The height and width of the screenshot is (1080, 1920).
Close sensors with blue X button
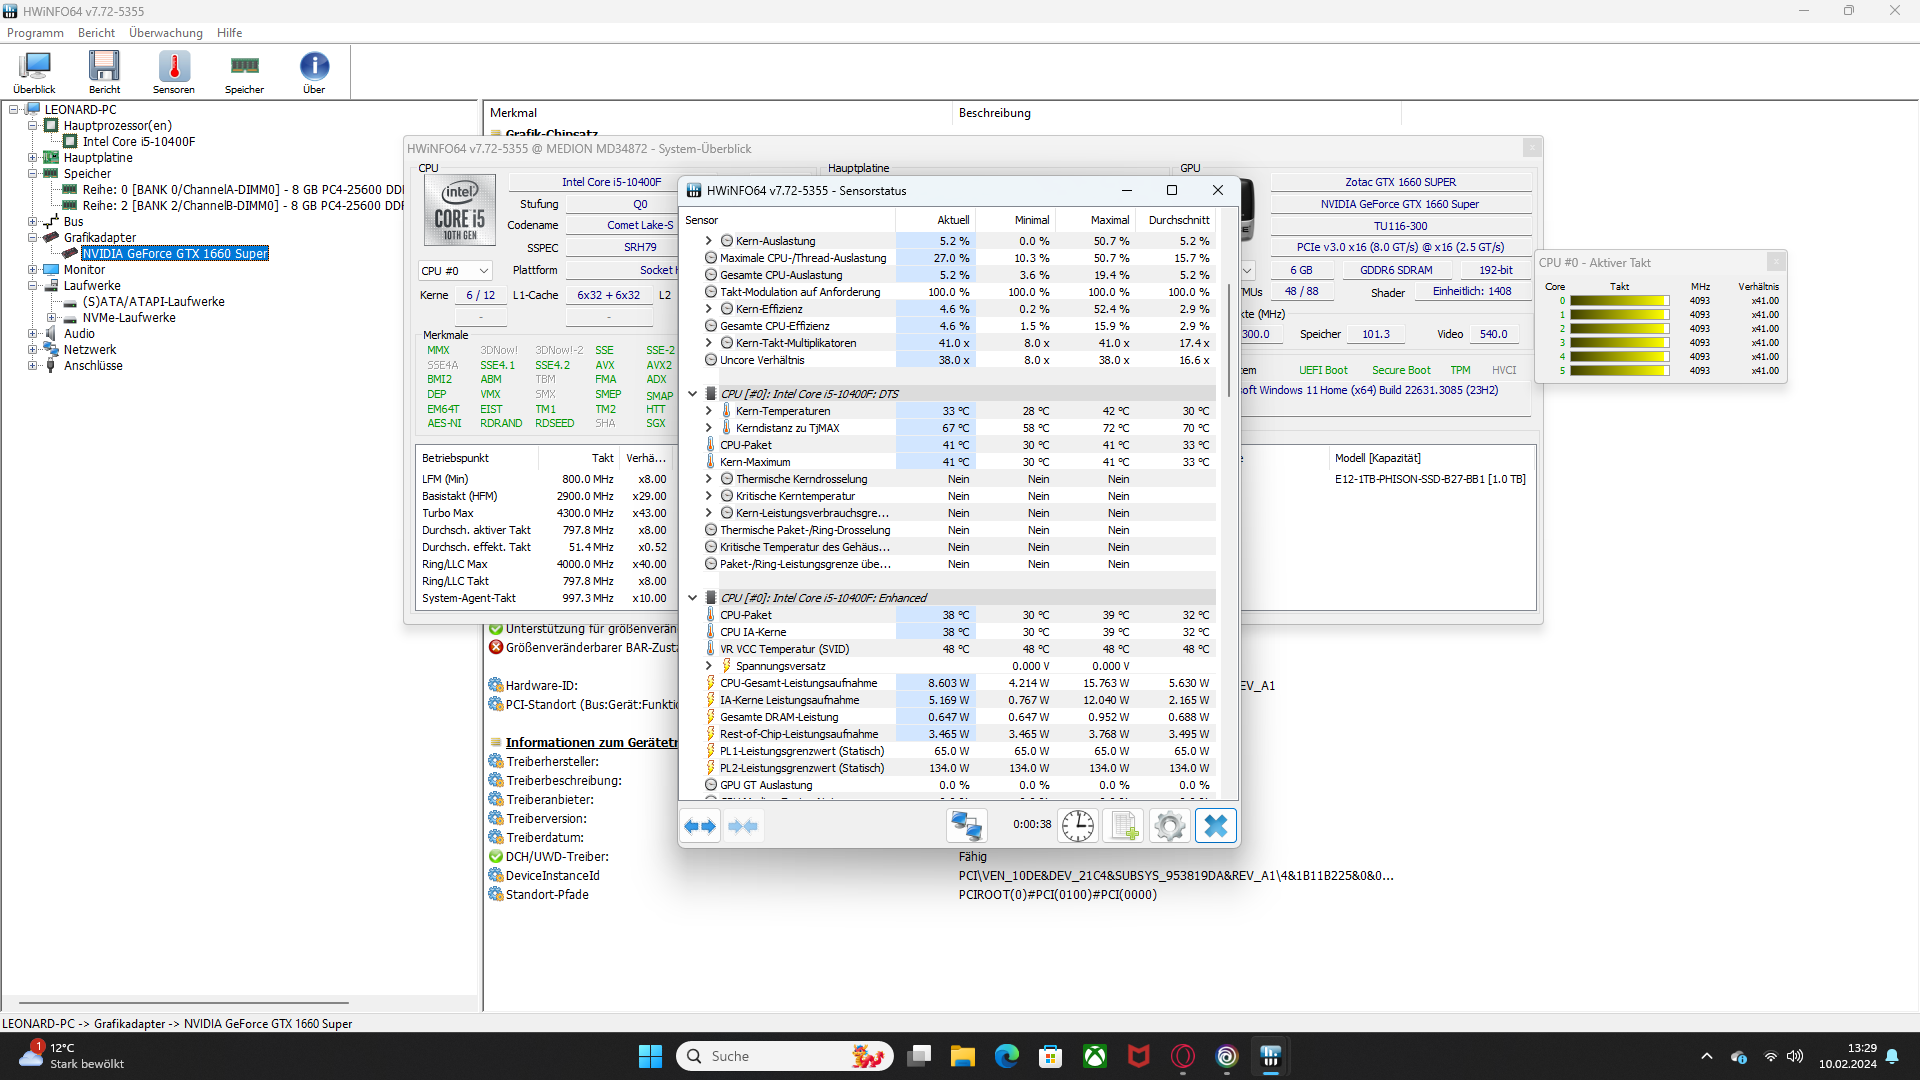coord(1215,826)
